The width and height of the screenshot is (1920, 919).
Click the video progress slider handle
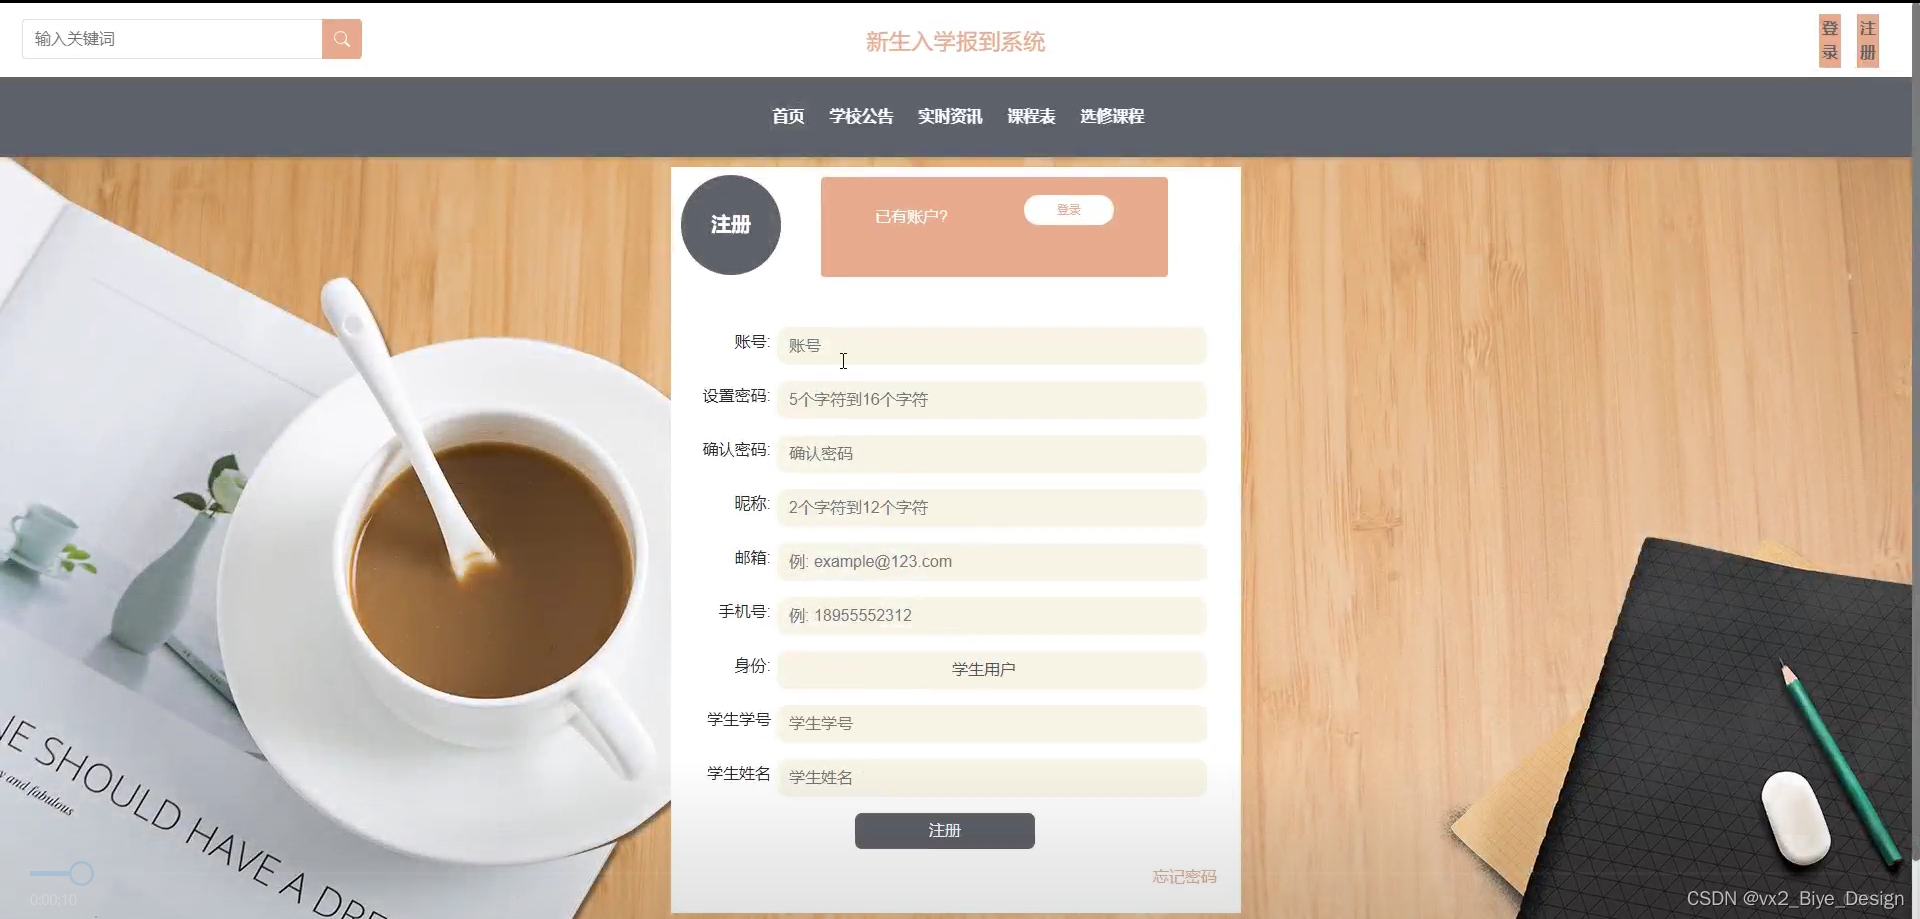(x=82, y=874)
